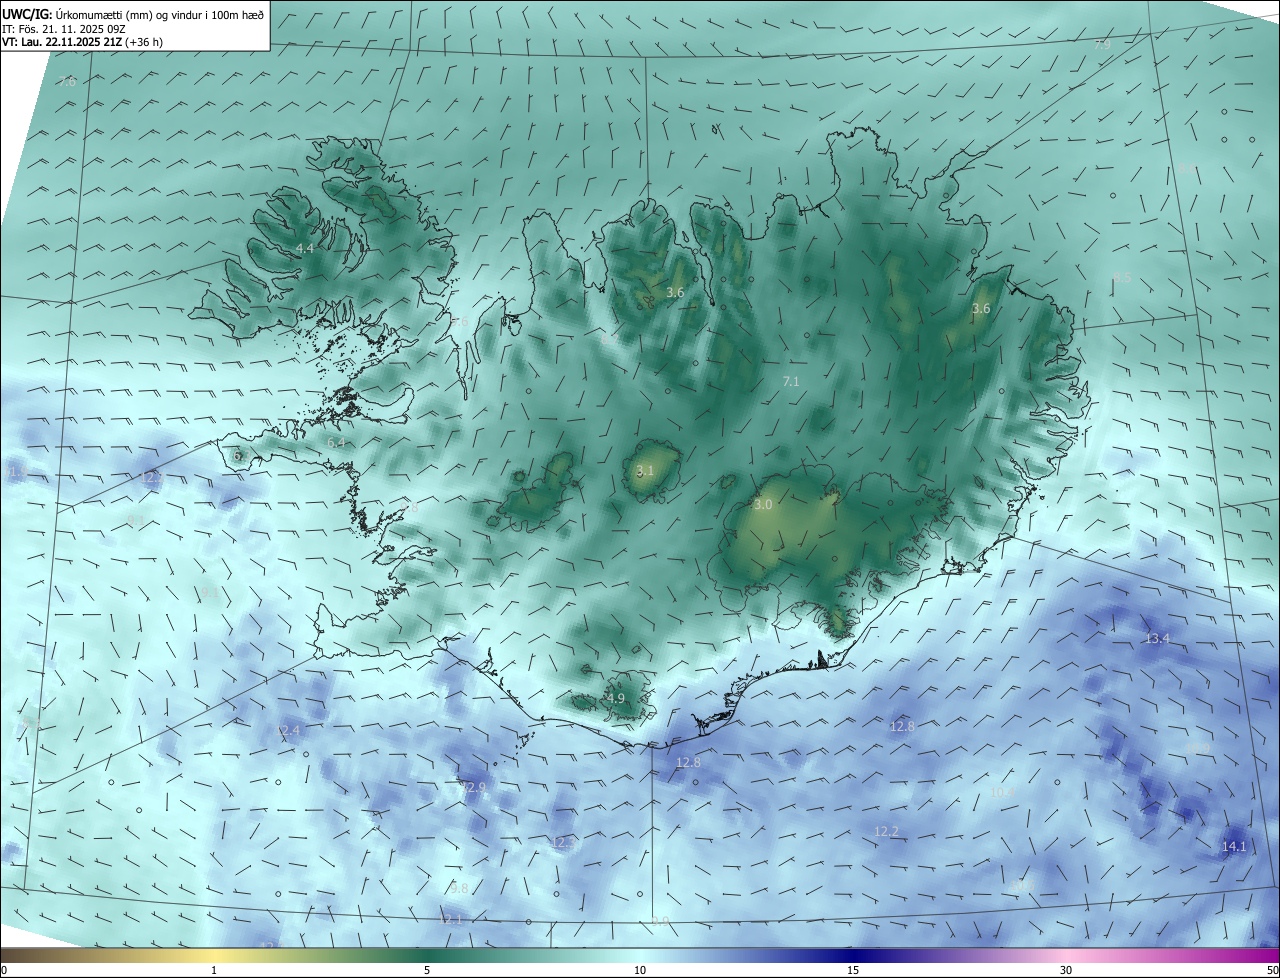Click the 14.1 value on the map
The width and height of the screenshot is (1280, 978).
(1234, 847)
